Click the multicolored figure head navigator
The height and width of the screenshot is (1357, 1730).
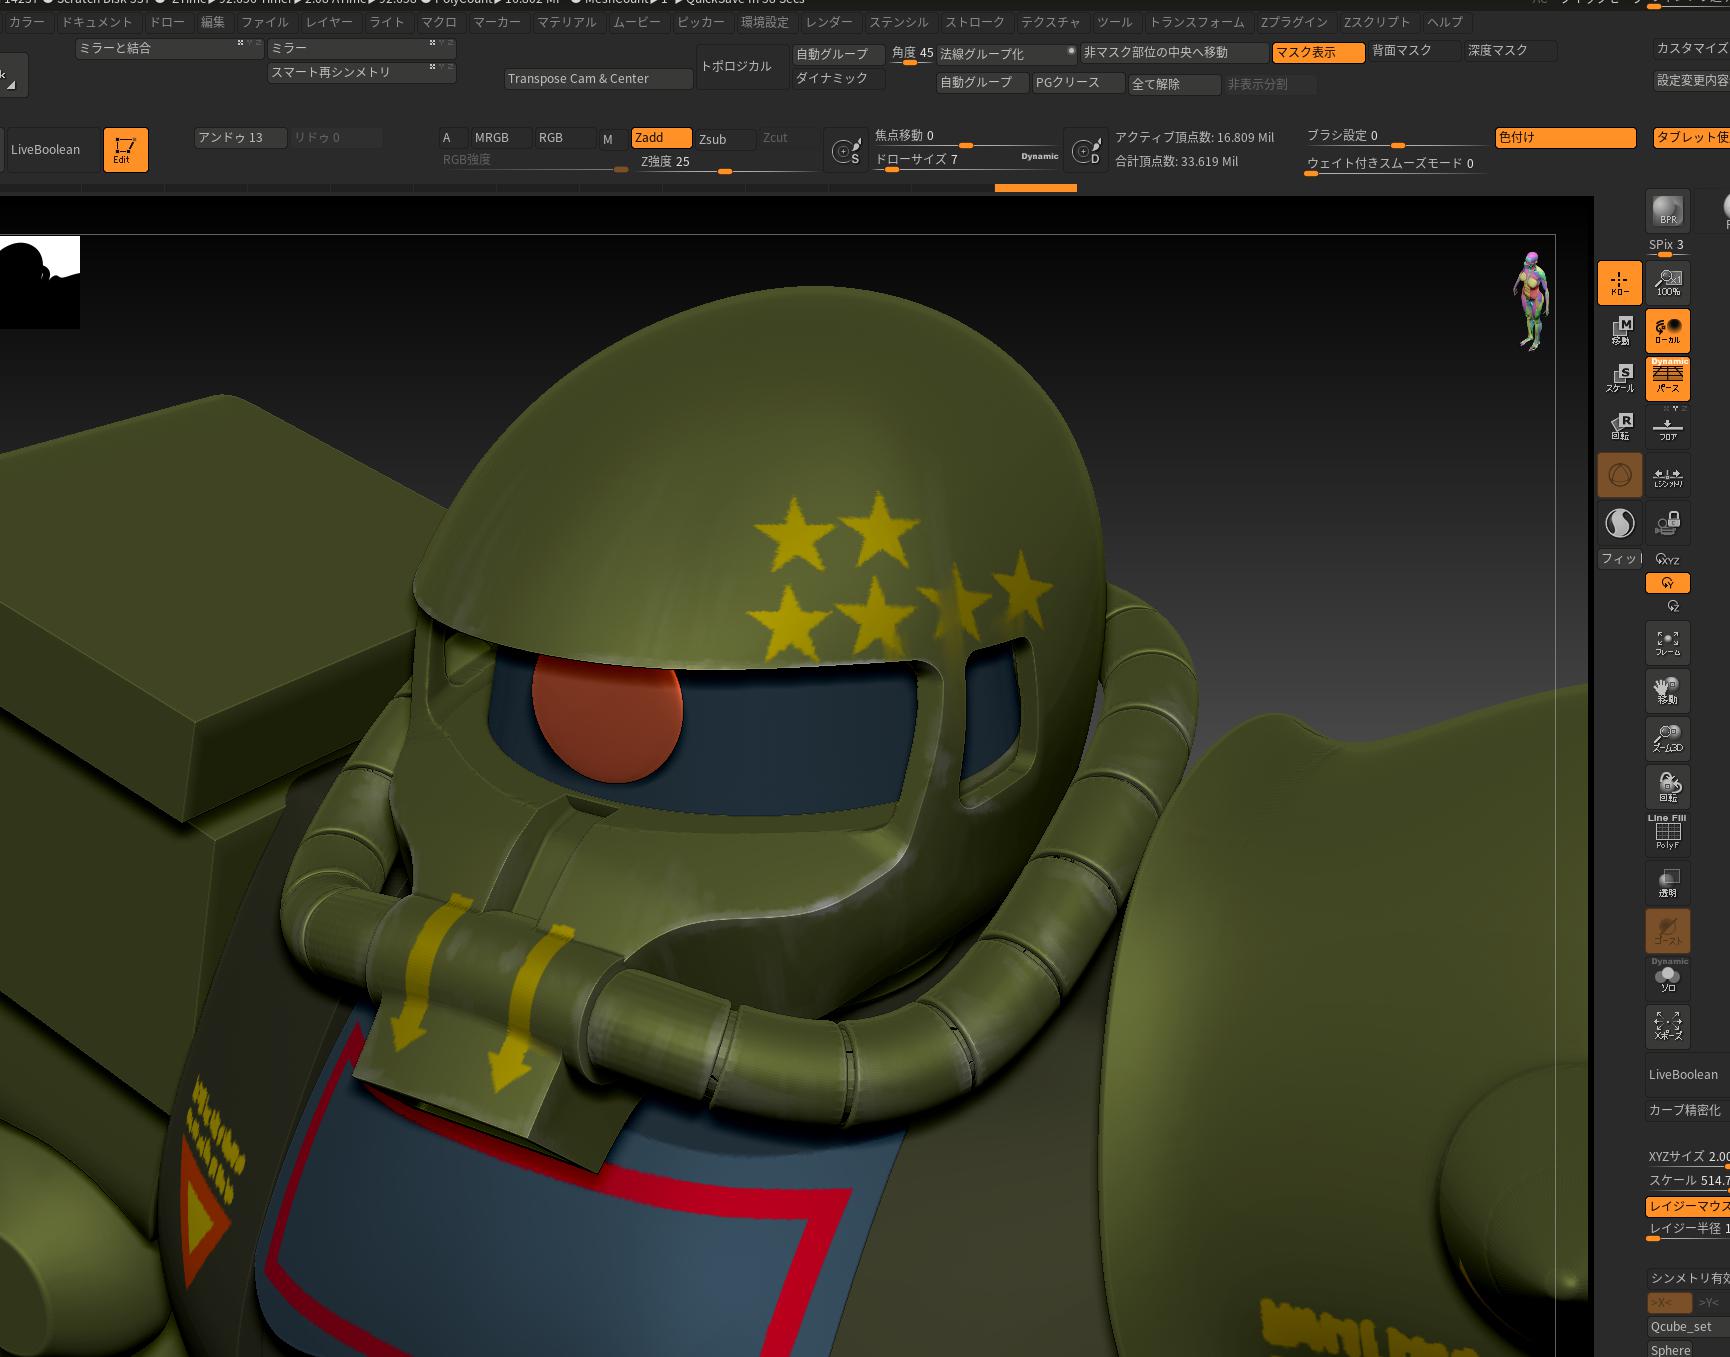(1532, 300)
